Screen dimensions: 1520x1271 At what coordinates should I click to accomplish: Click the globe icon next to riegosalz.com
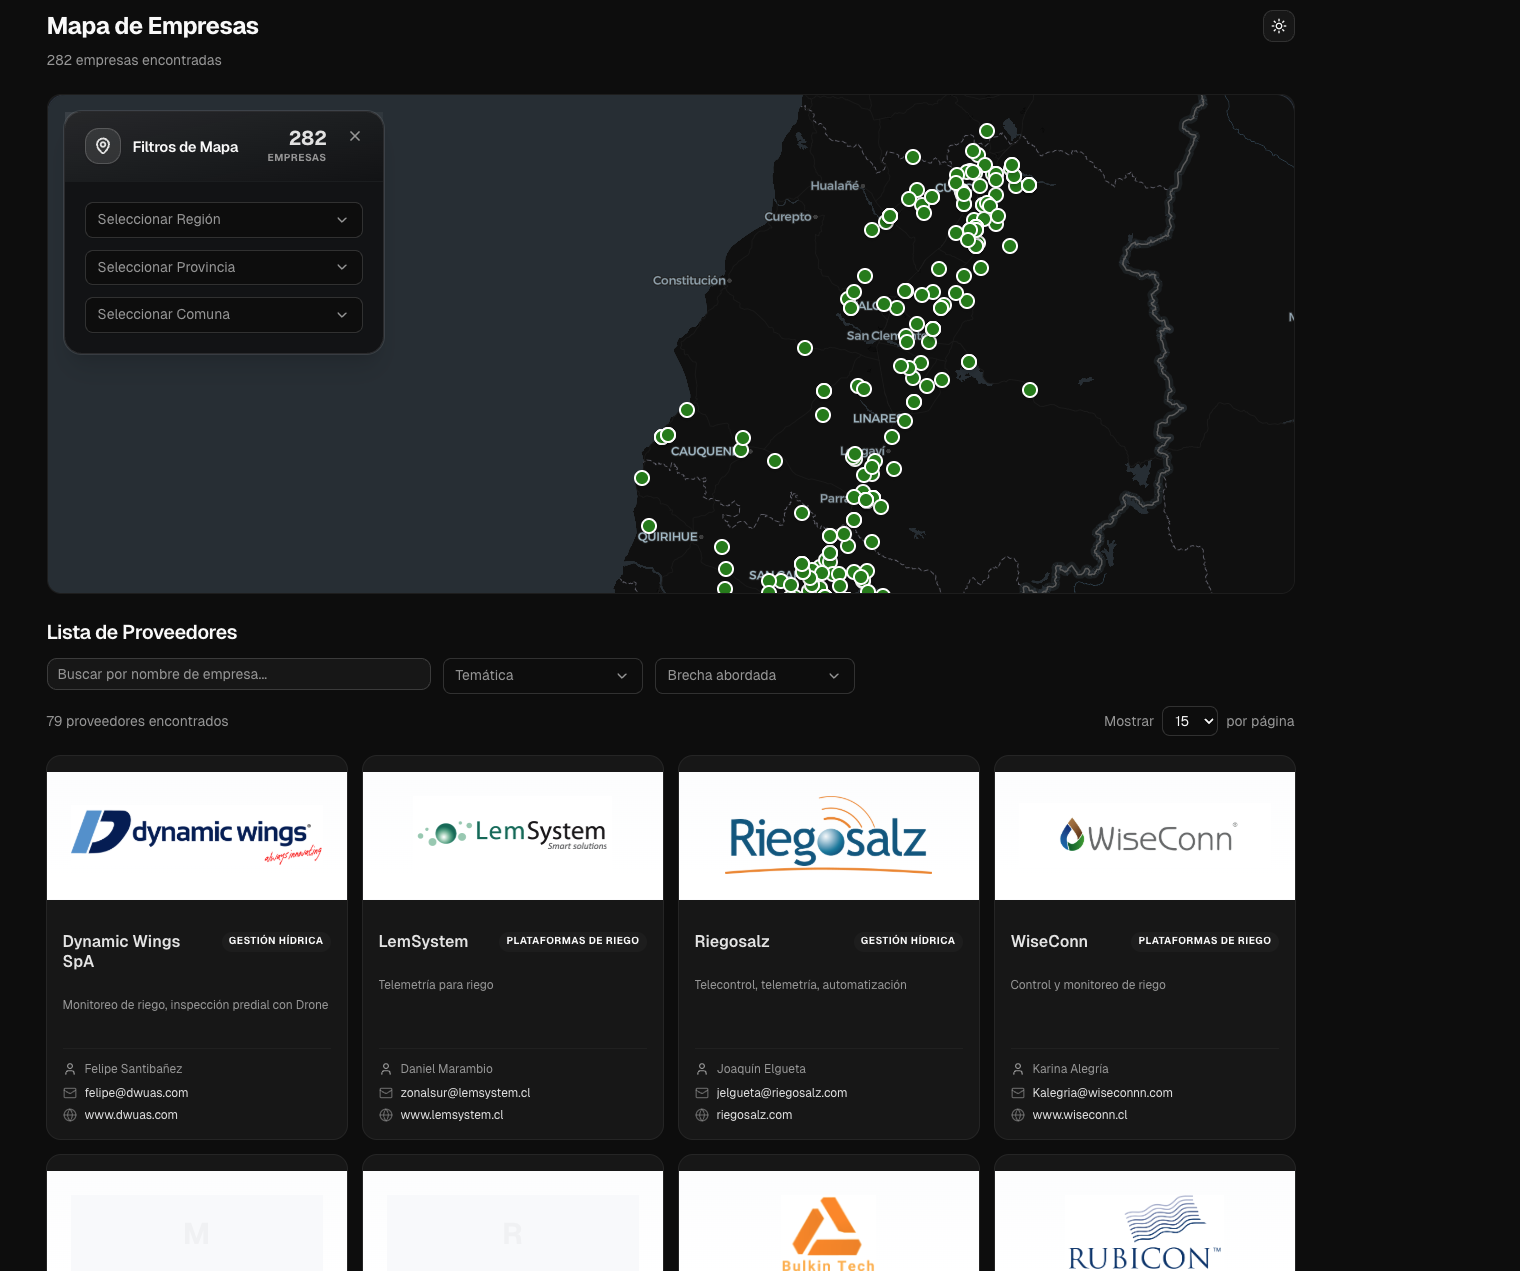[702, 1115]
